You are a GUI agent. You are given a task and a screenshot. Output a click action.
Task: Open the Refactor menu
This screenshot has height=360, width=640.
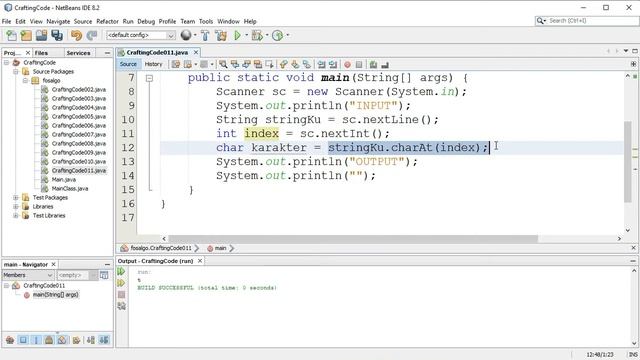point(107,21)
